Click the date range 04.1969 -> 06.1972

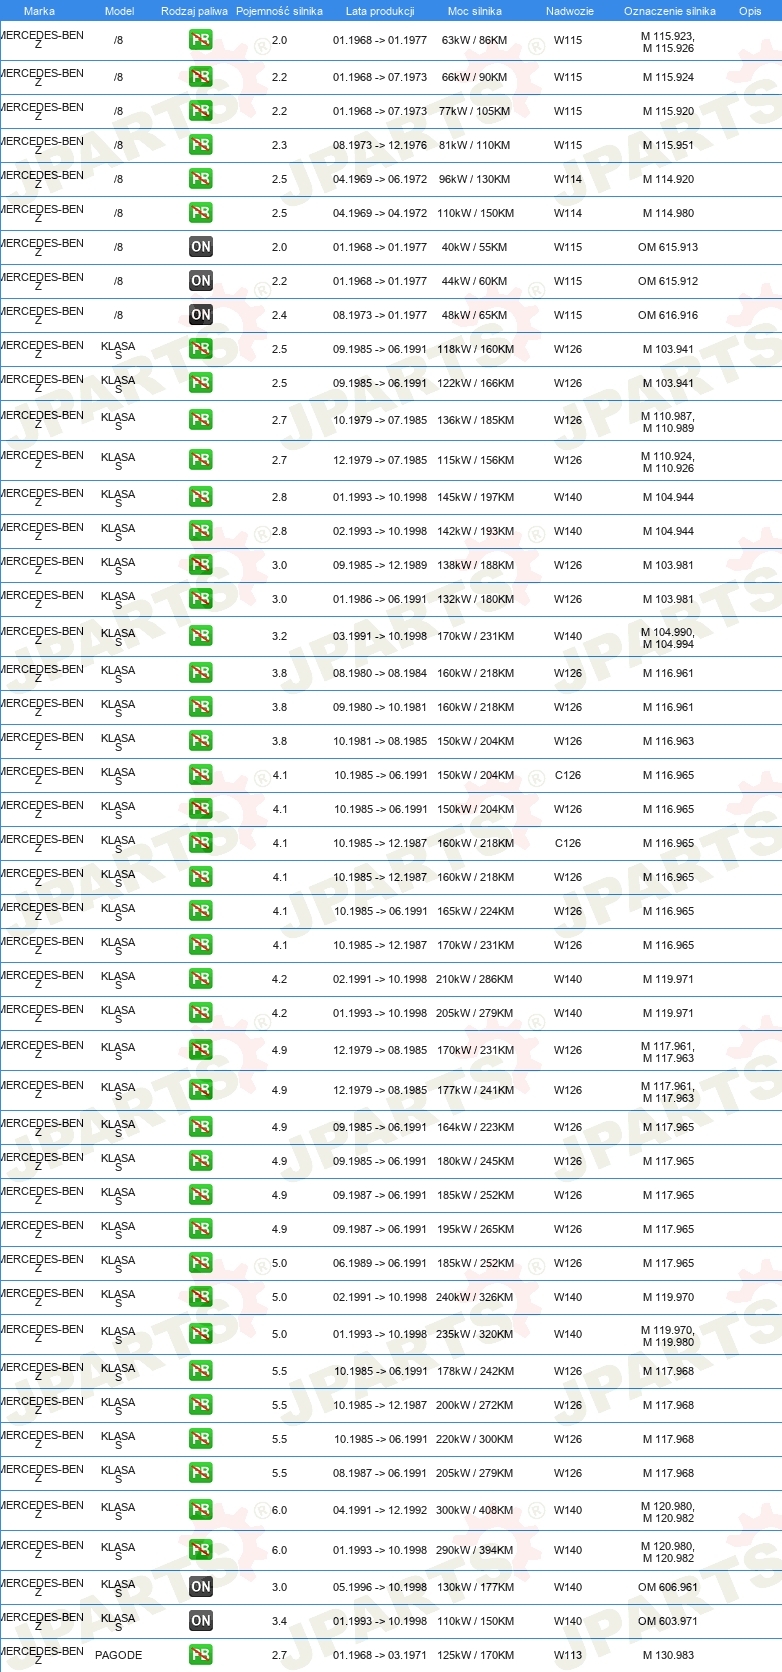point(380,179)
